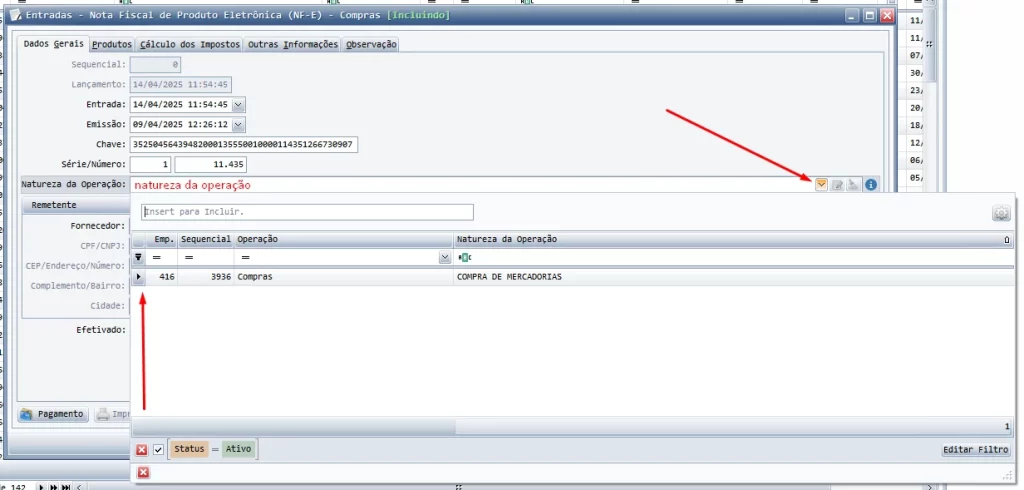Open the Outras Informações tab

click(293, 44)
